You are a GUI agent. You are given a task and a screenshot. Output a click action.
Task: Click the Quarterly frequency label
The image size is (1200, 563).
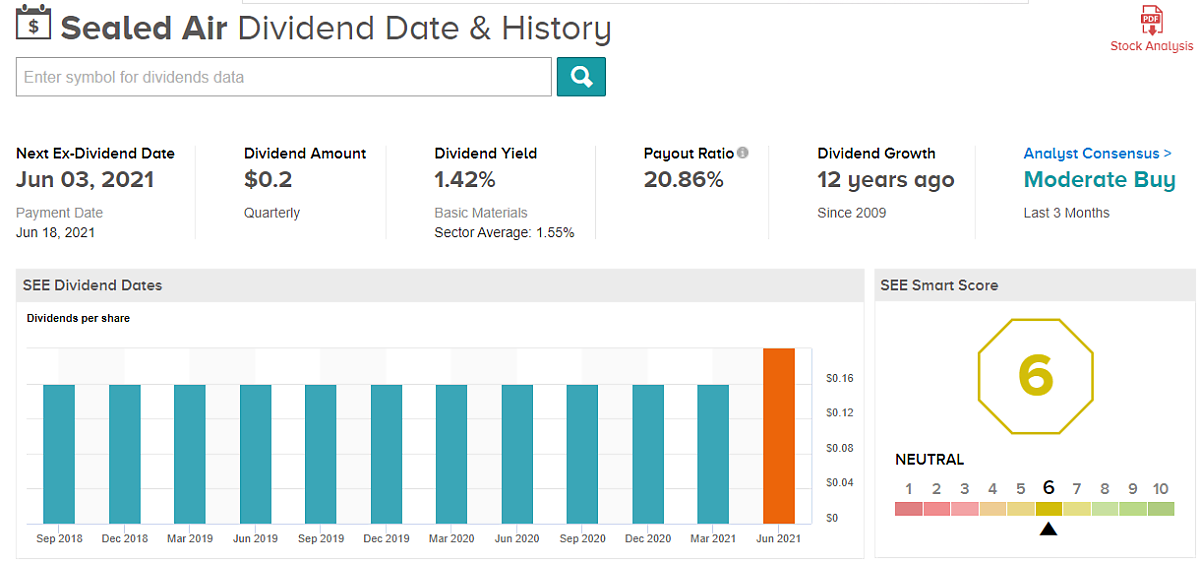[x=272, y=213]
